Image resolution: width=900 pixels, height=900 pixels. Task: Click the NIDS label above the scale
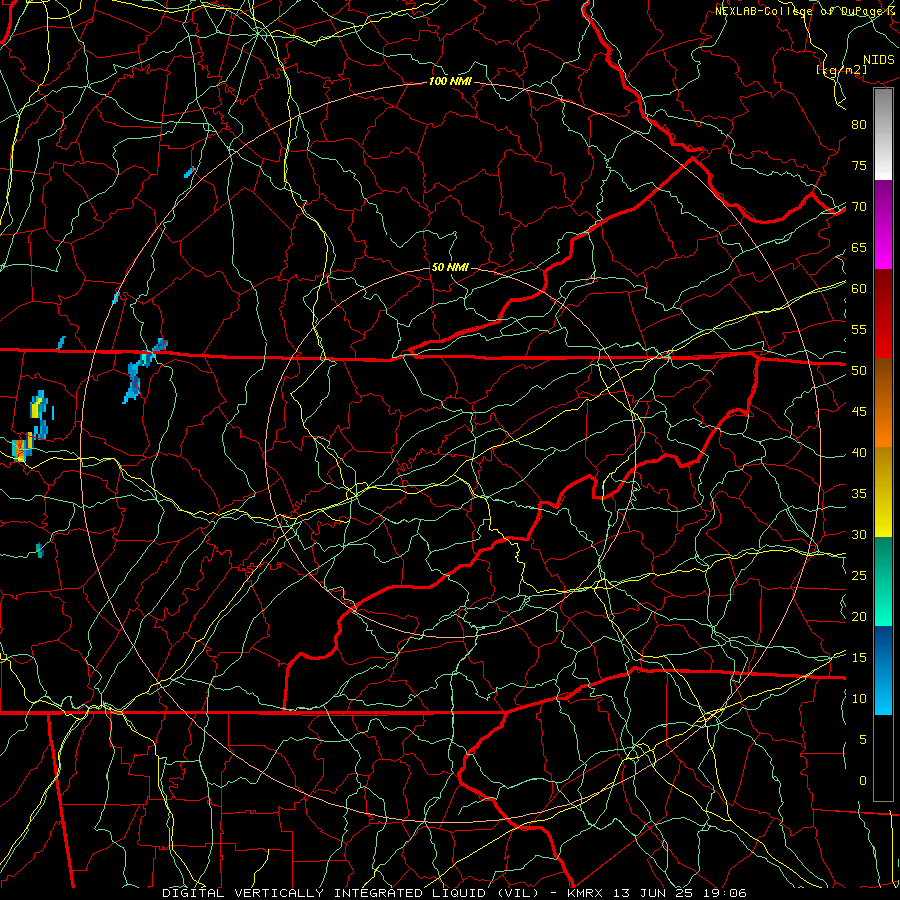(x=879, y=60)
